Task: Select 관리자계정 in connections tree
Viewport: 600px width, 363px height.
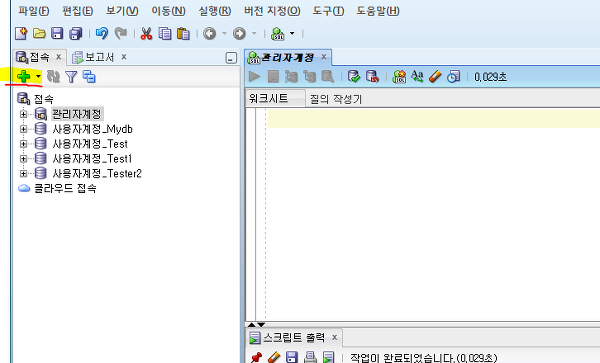Action: [77, 114]
